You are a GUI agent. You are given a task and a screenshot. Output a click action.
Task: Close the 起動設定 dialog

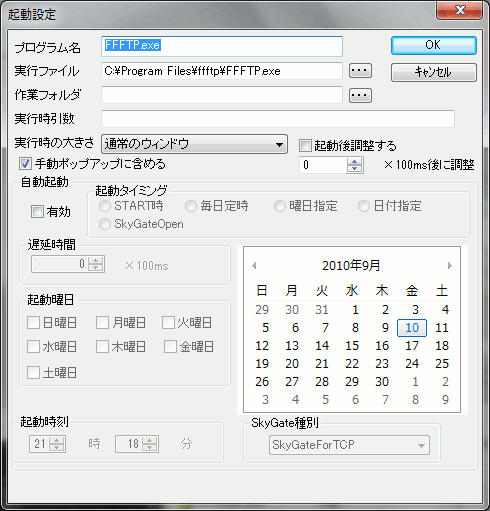[460, 10]
